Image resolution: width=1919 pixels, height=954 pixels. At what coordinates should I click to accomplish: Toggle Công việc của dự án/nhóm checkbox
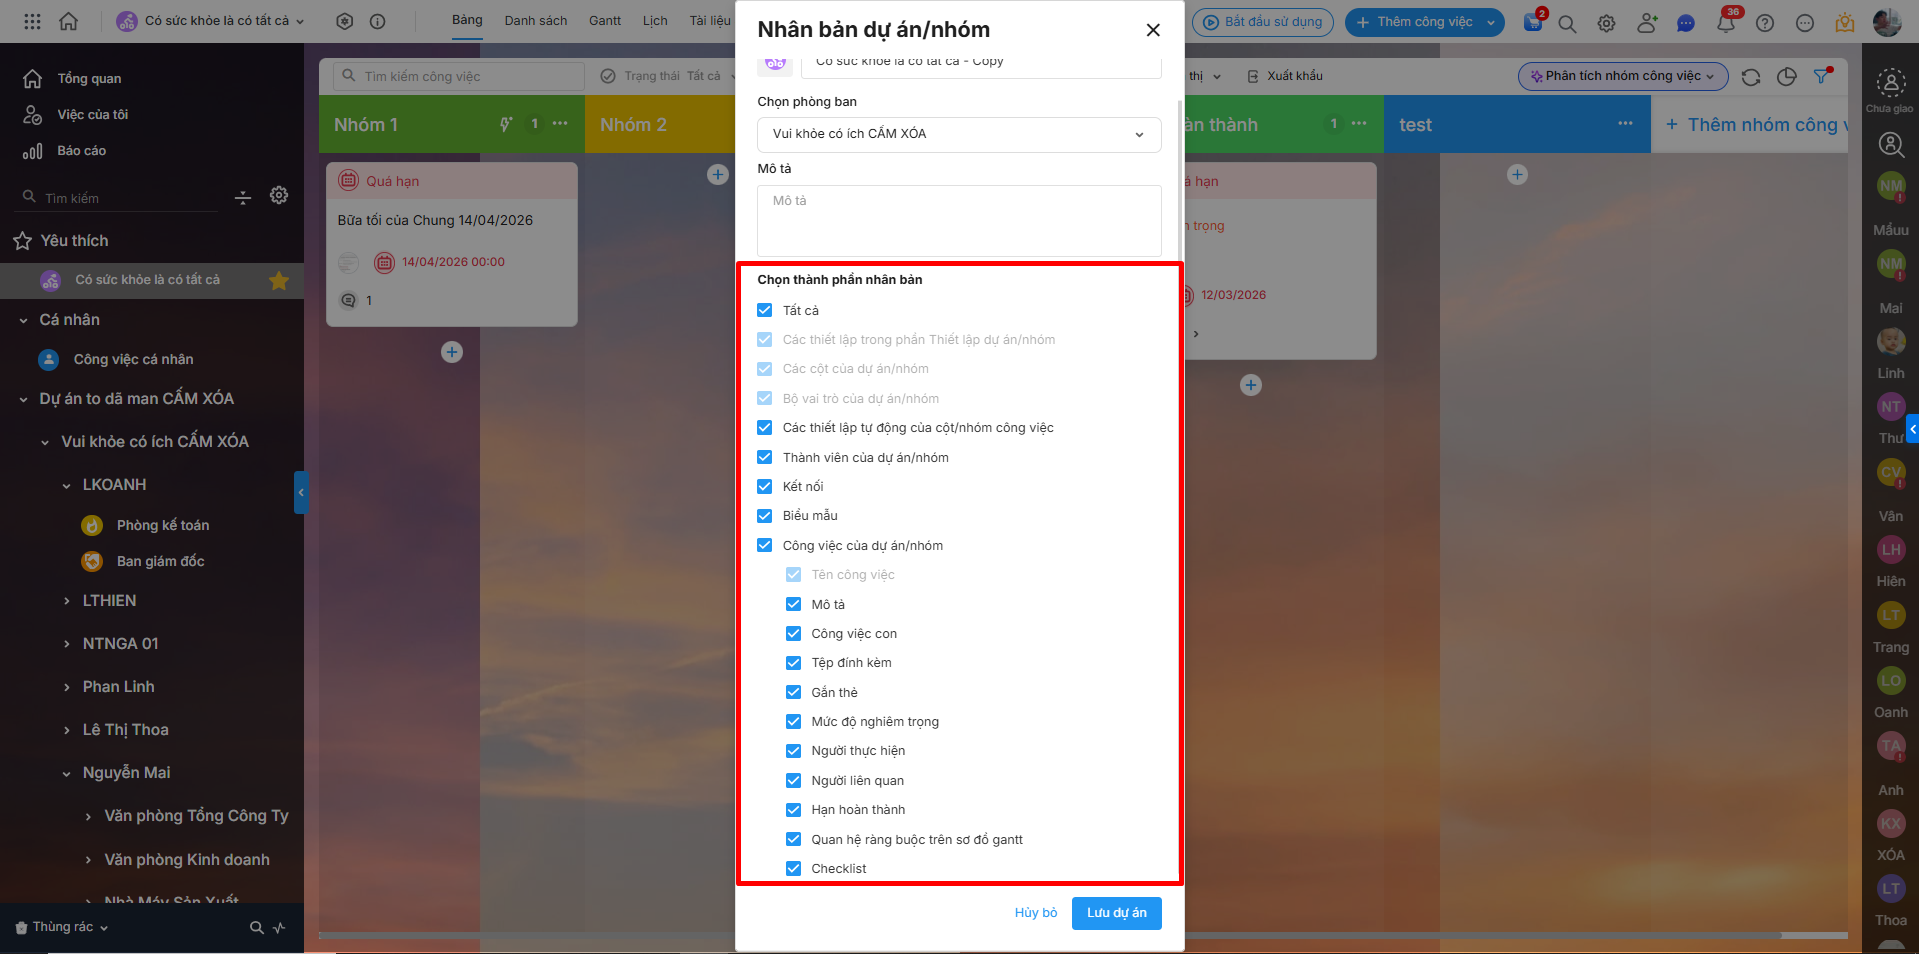(x=765, y=546)
